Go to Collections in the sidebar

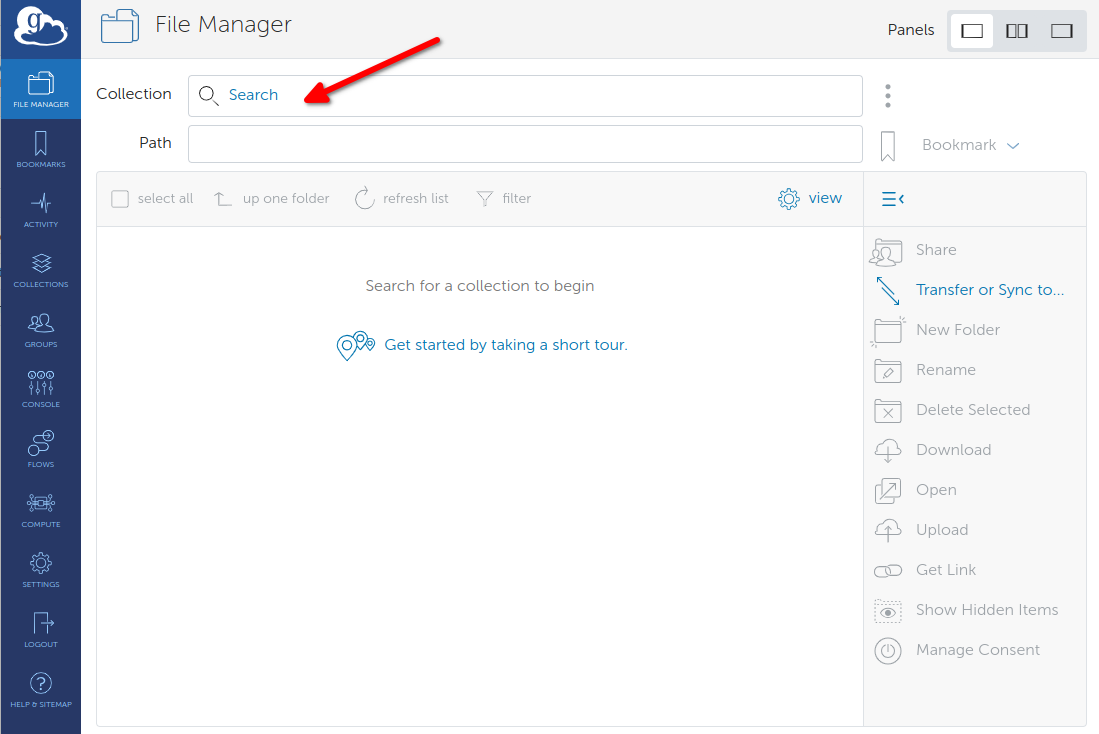pyautogui.click(x=41, y=269)
